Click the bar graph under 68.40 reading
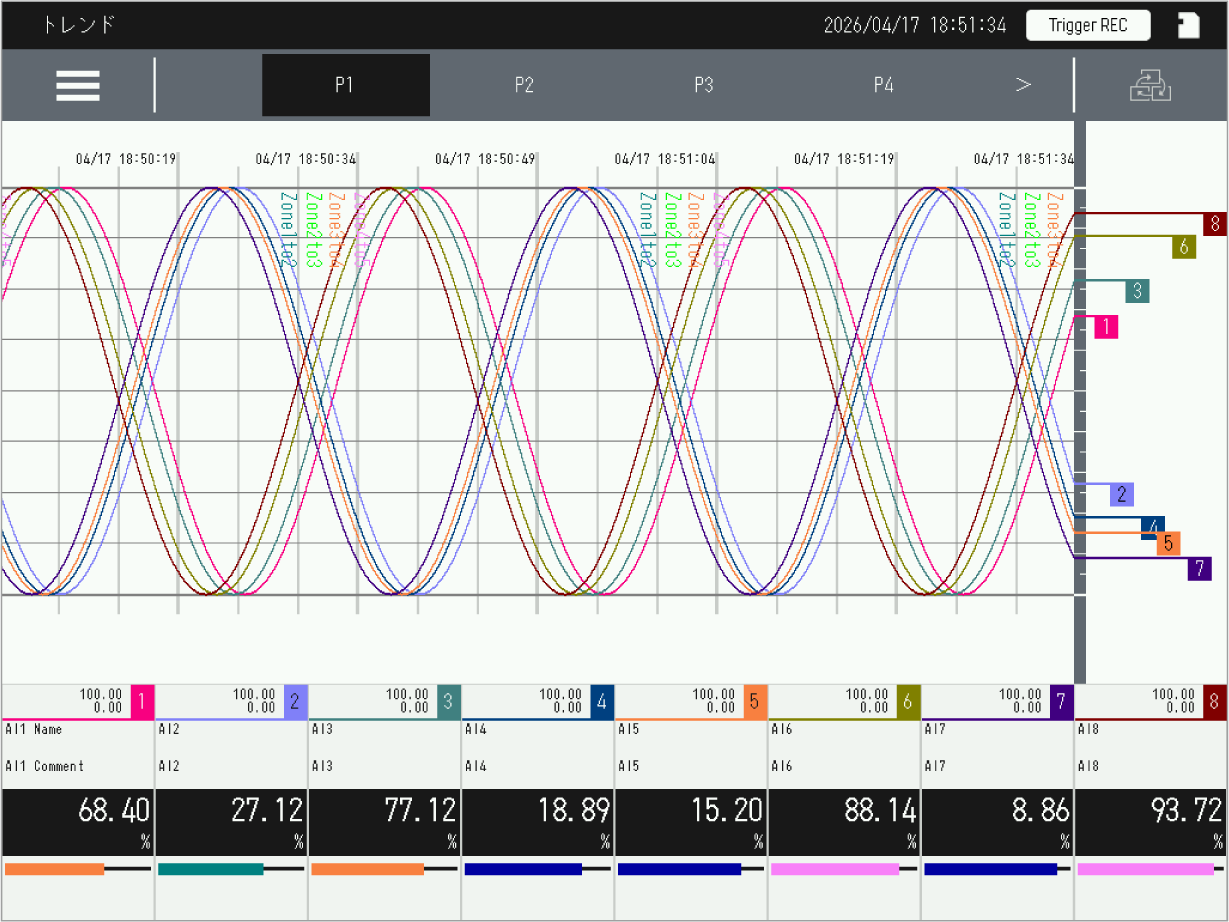 [x=78, y=869]
